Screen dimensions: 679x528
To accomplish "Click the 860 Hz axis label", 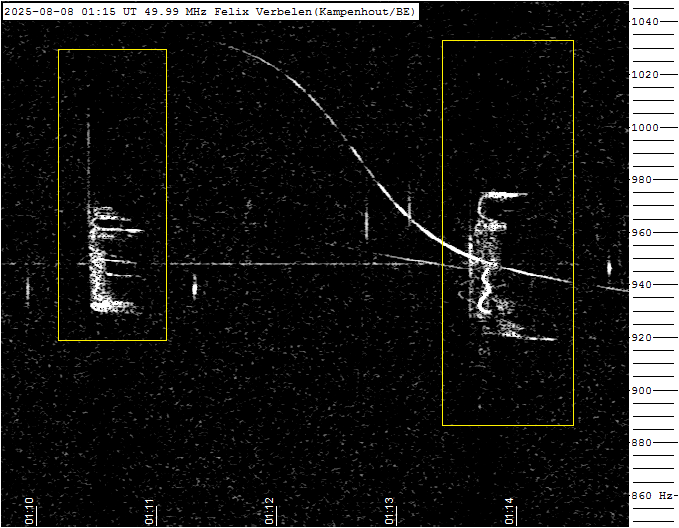I will coord(653,495).
